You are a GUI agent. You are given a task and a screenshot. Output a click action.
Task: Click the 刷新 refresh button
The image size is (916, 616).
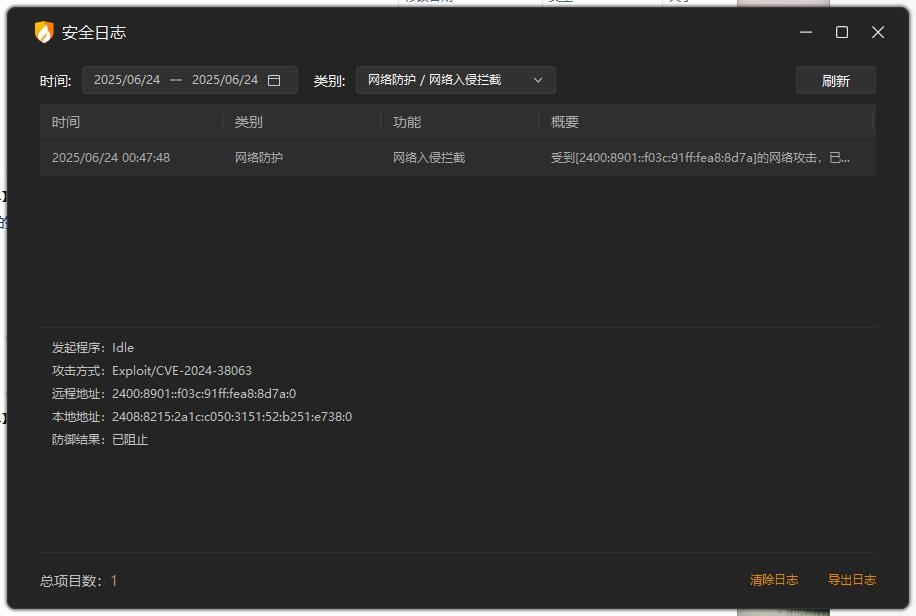835,81
